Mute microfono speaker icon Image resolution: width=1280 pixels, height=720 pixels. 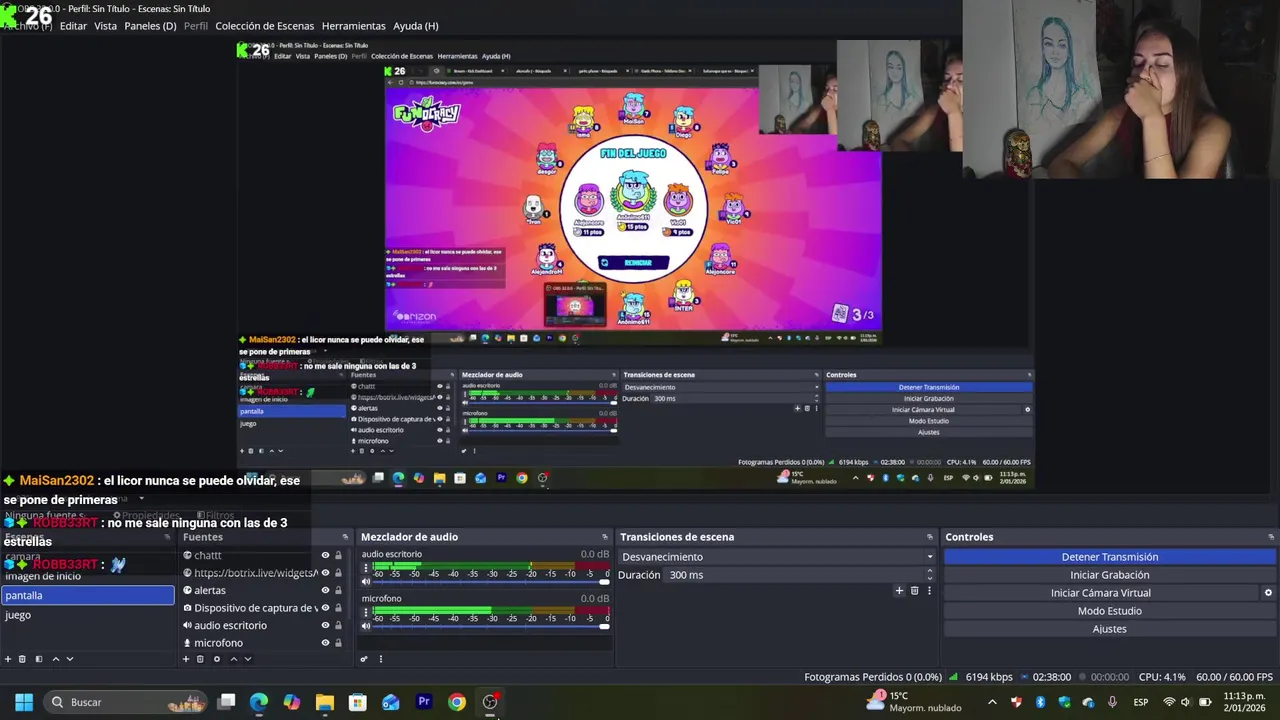tap(366, 626)
